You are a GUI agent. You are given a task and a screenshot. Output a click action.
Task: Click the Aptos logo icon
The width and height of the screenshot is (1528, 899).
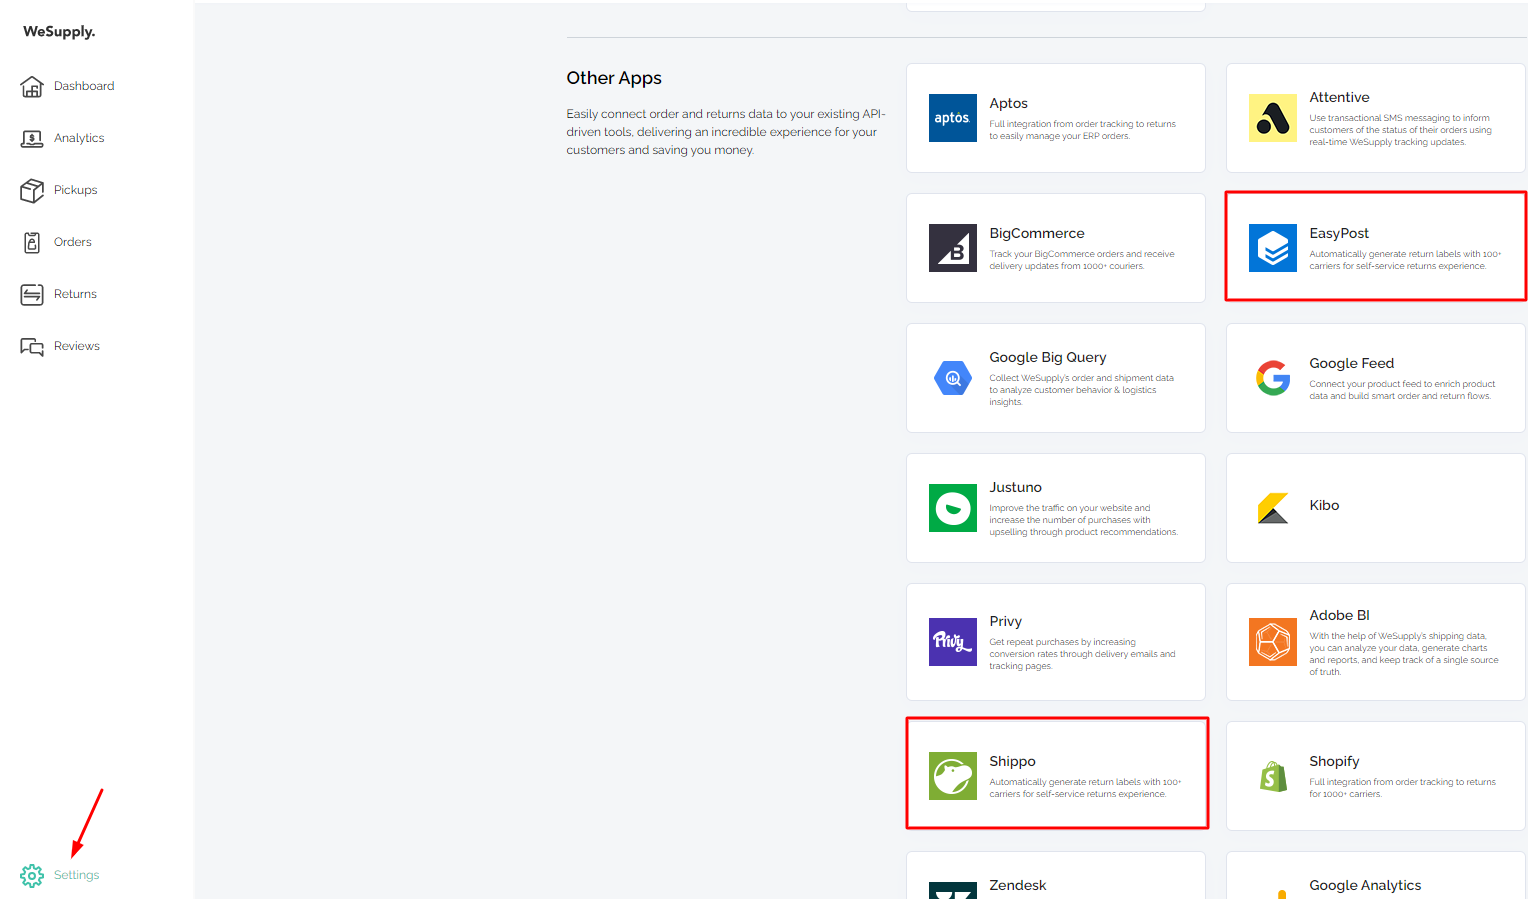click(953, 118)
